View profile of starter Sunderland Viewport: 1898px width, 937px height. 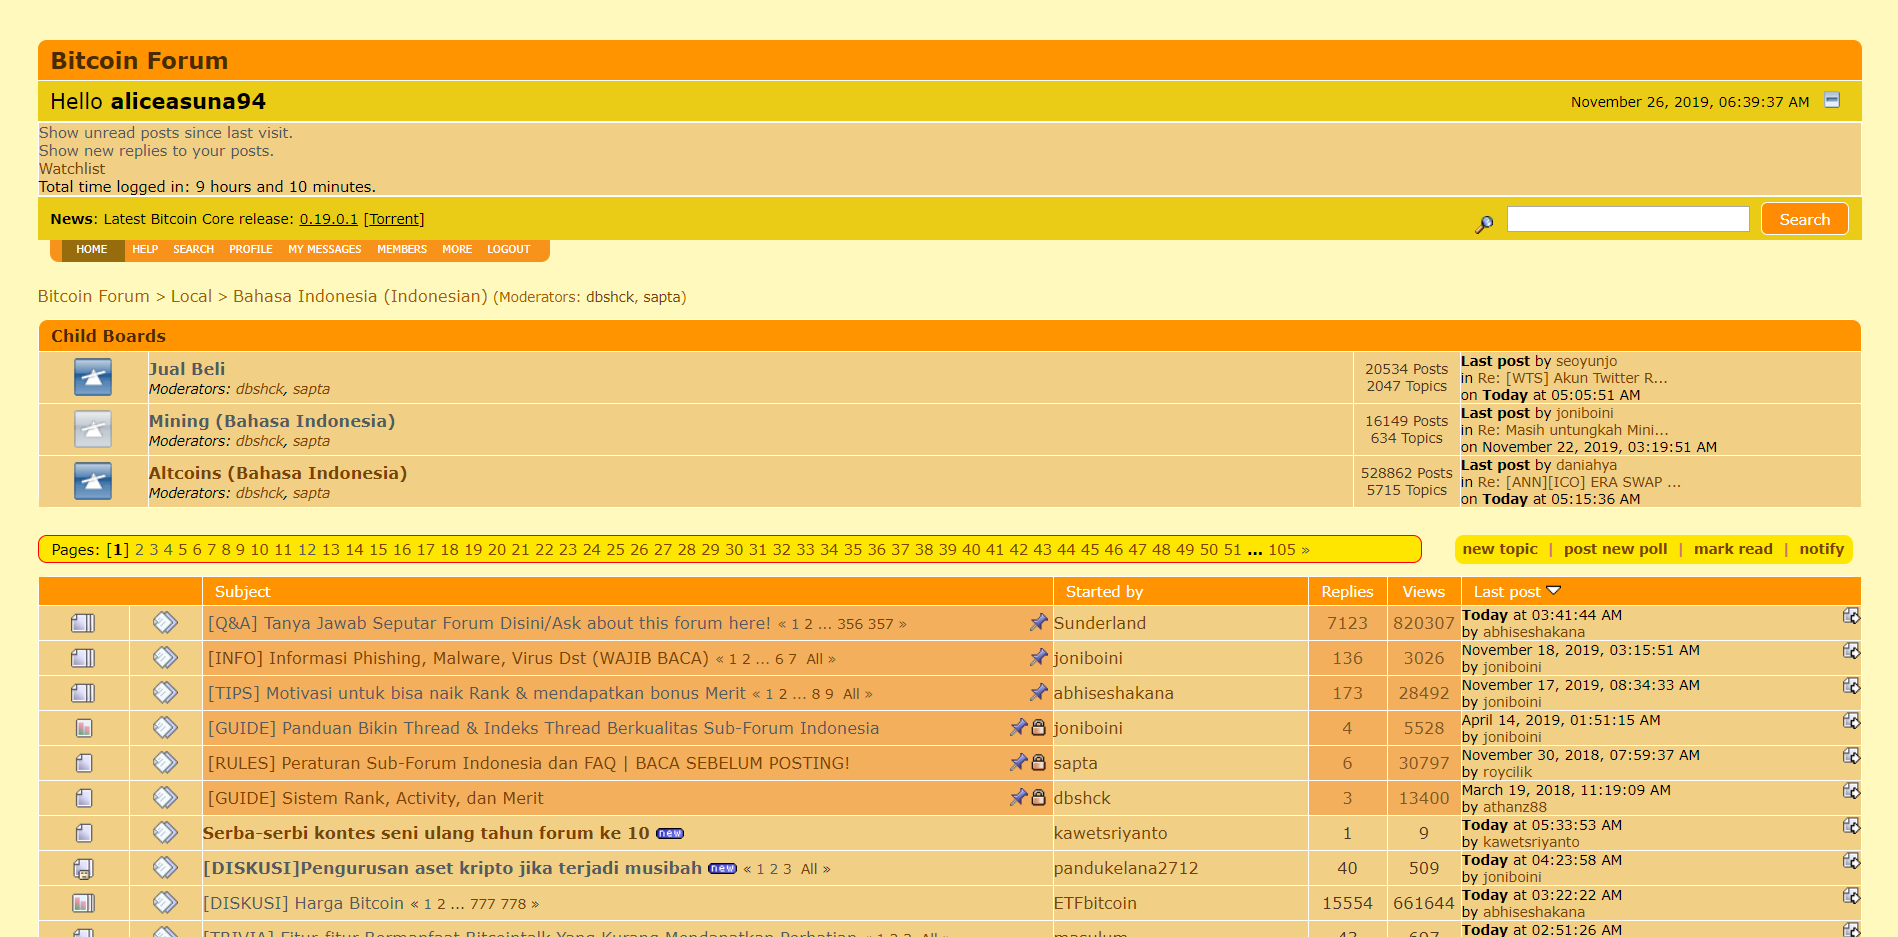click(1100, 623)
